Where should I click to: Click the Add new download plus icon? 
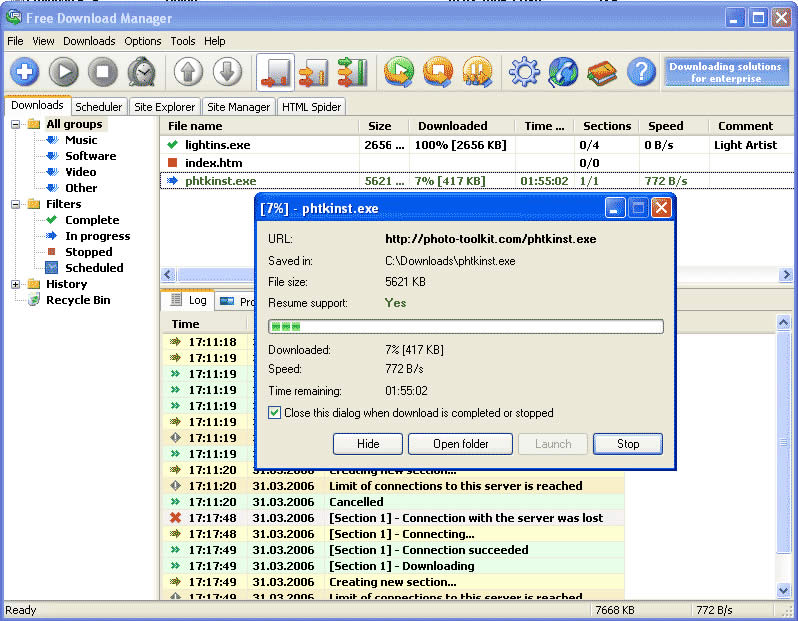click(24, 72)
